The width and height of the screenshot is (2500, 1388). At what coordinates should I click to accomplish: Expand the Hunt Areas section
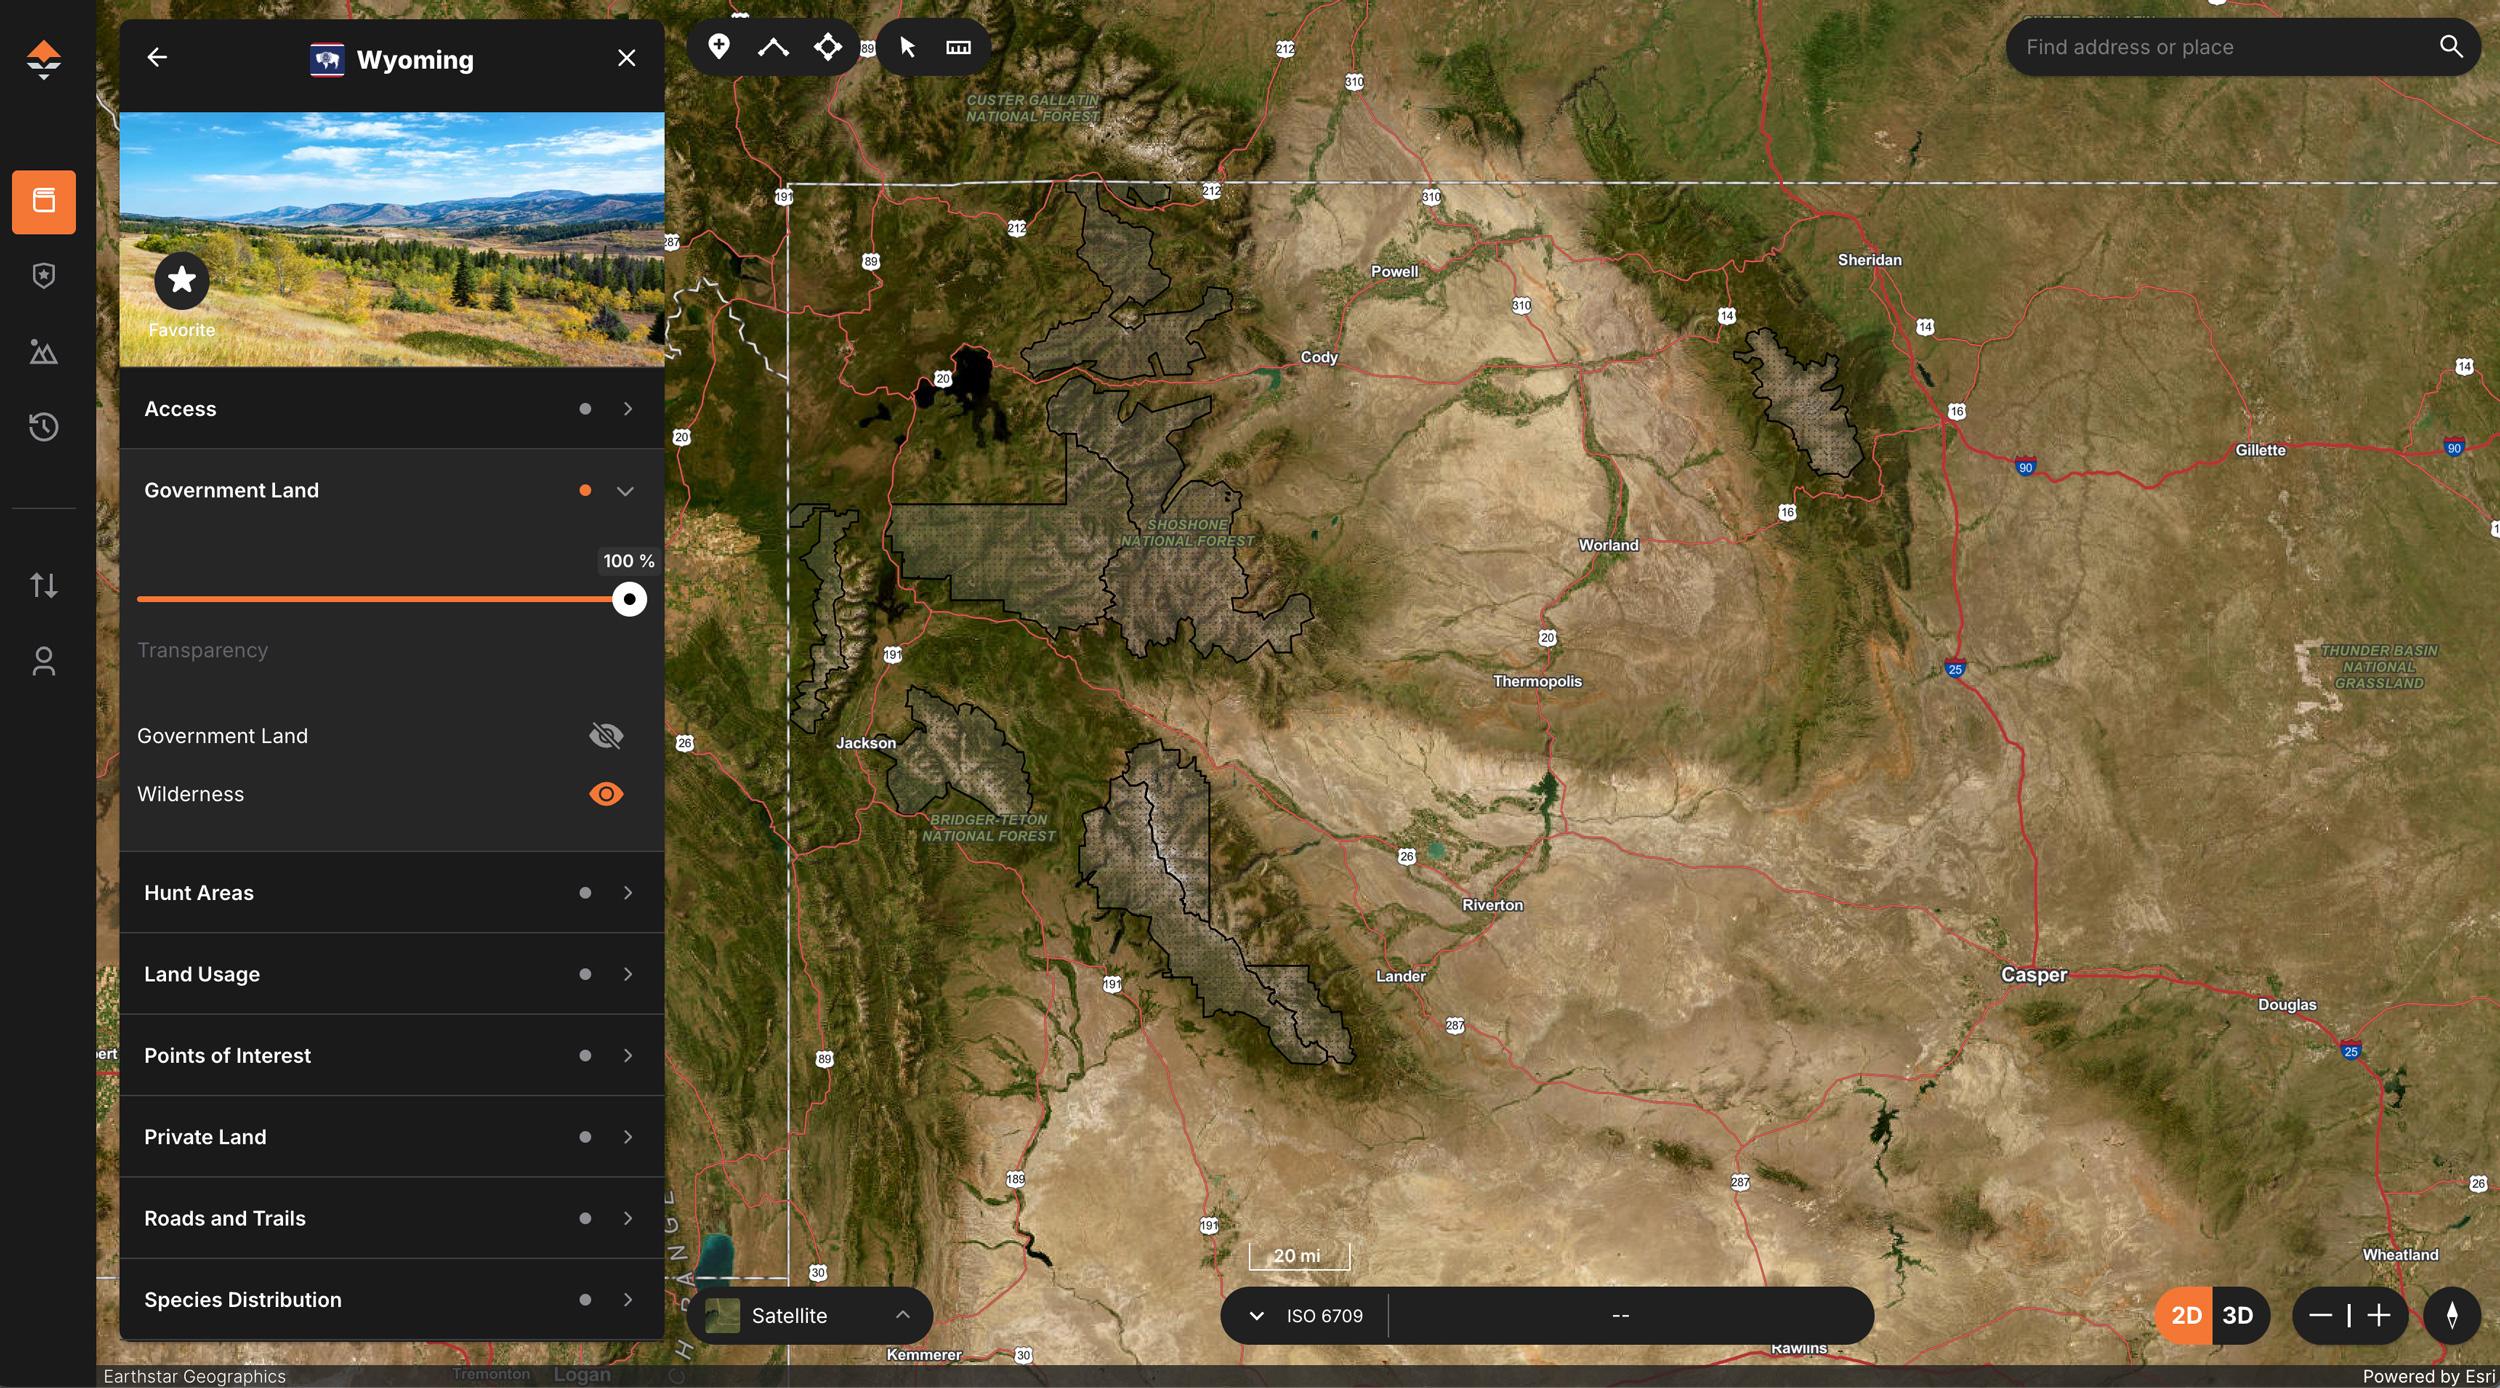click(x=629, y=892)
